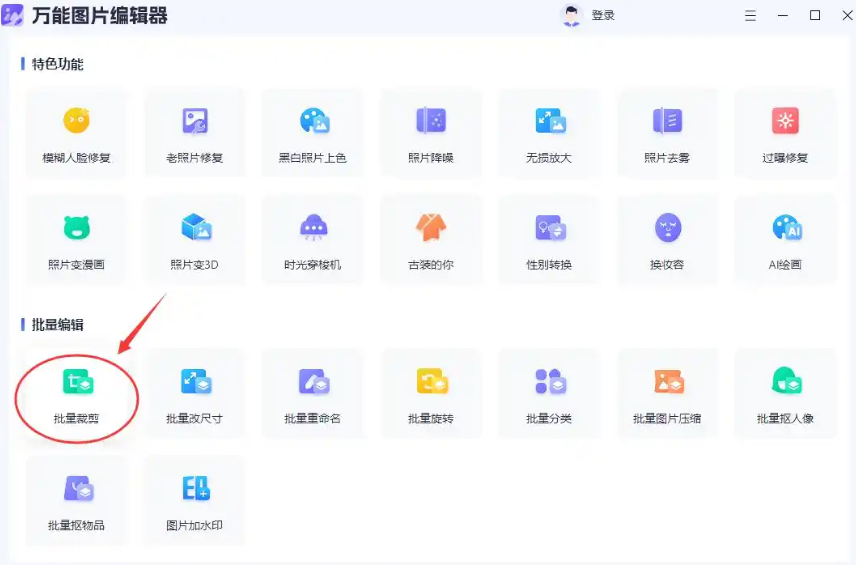Screen dimensions: 856x565
Task: Click the user avatar icon
Action: click(x=571, y=15)
